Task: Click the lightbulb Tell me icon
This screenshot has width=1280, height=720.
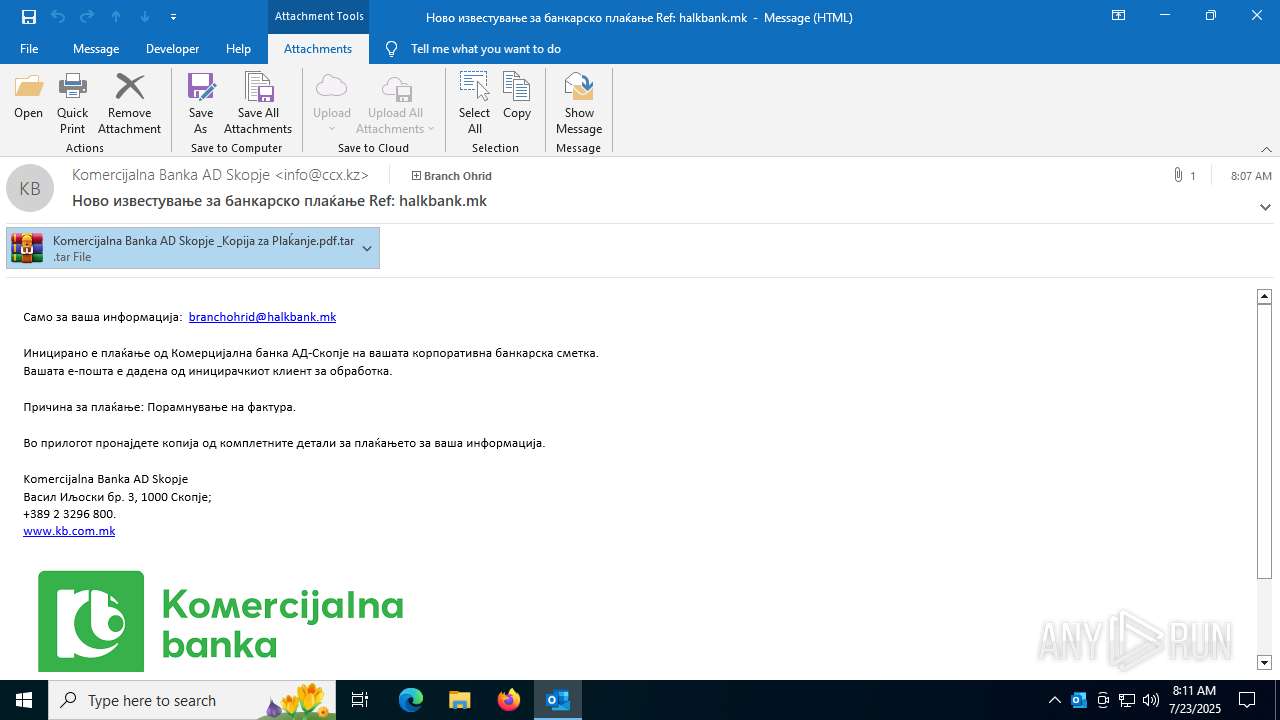Action: 391,49
